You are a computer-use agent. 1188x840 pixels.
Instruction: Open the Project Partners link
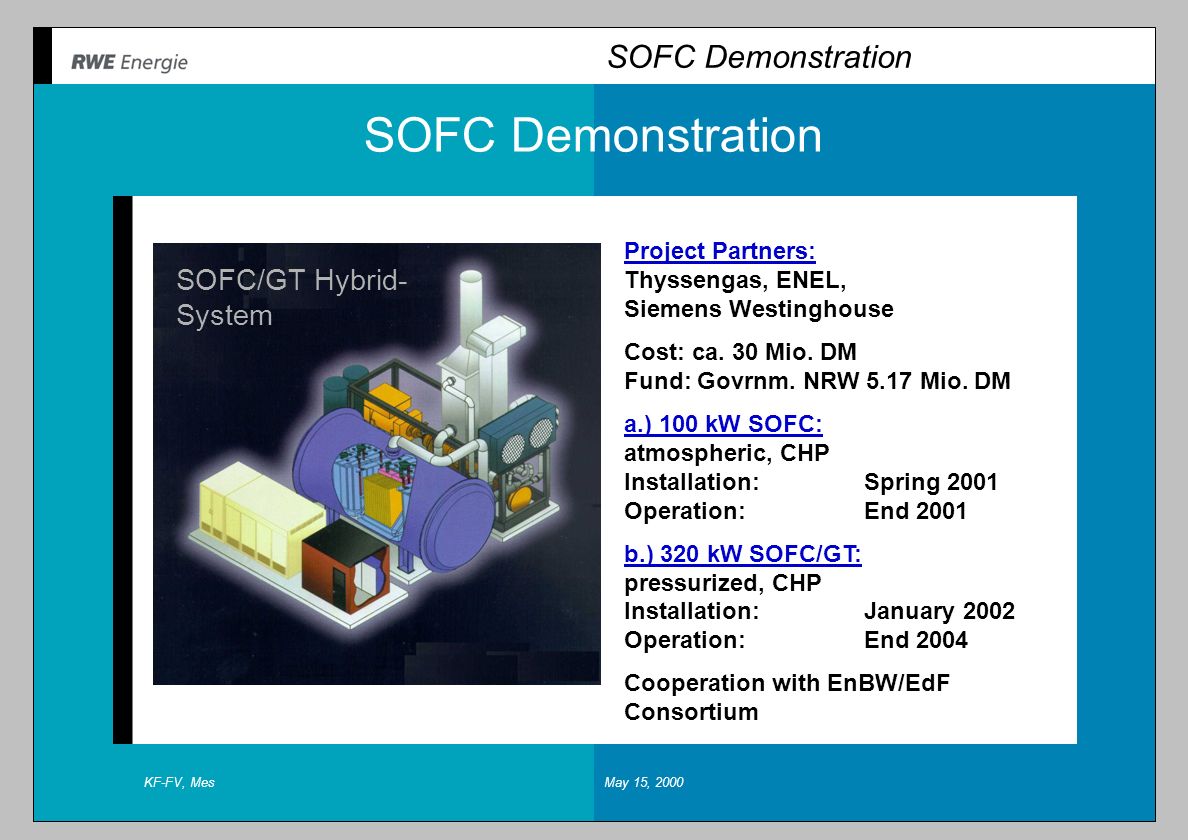720,251
